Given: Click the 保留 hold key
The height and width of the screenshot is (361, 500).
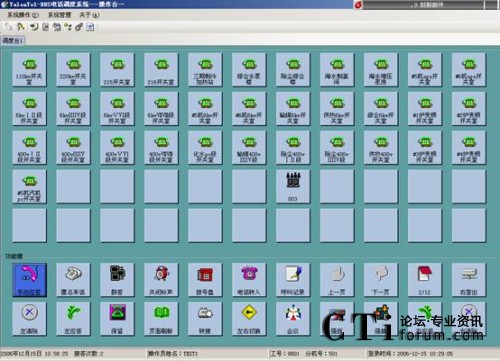Looking at the screenshot, I should tap(117, 319).
